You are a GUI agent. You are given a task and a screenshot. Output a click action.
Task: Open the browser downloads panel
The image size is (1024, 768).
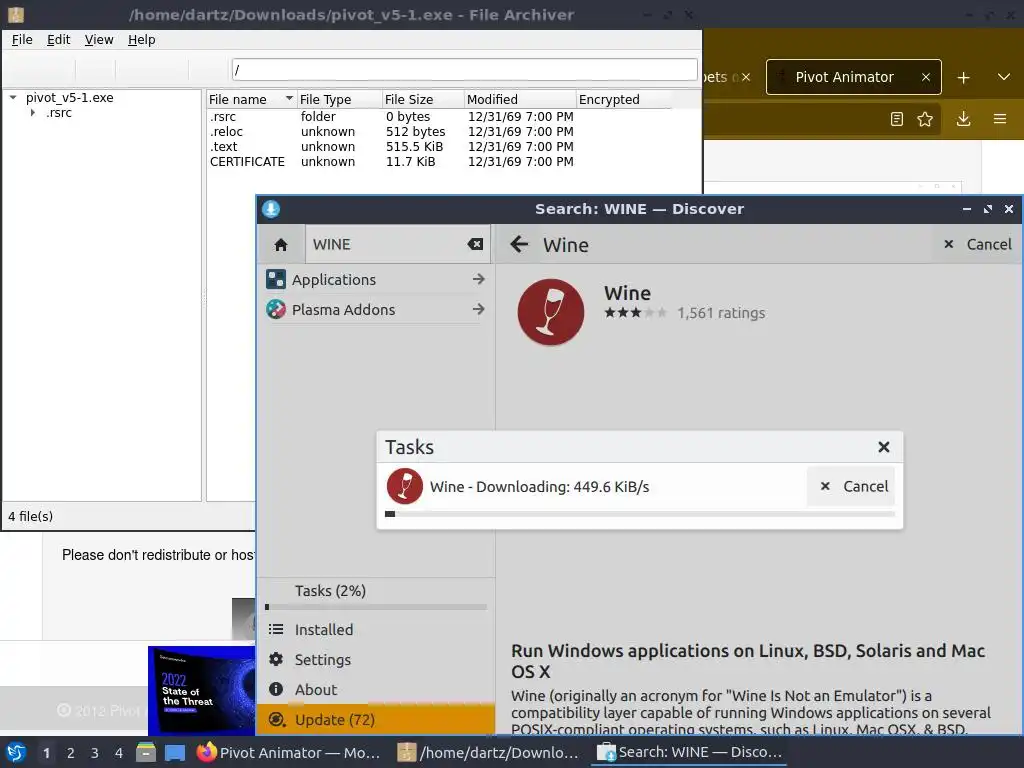pos(963,119)
